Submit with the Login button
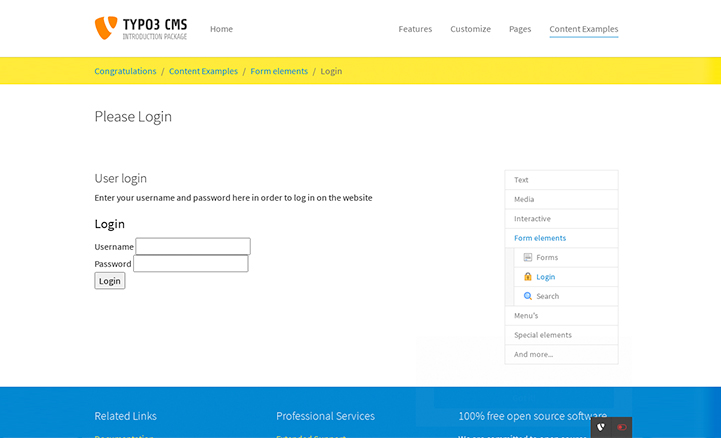This screenshot has height=438, width=721. click(109, 281)
